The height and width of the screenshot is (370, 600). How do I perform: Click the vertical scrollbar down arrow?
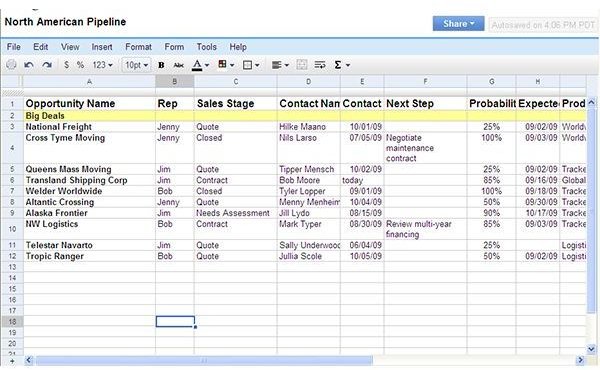(591, 349)
